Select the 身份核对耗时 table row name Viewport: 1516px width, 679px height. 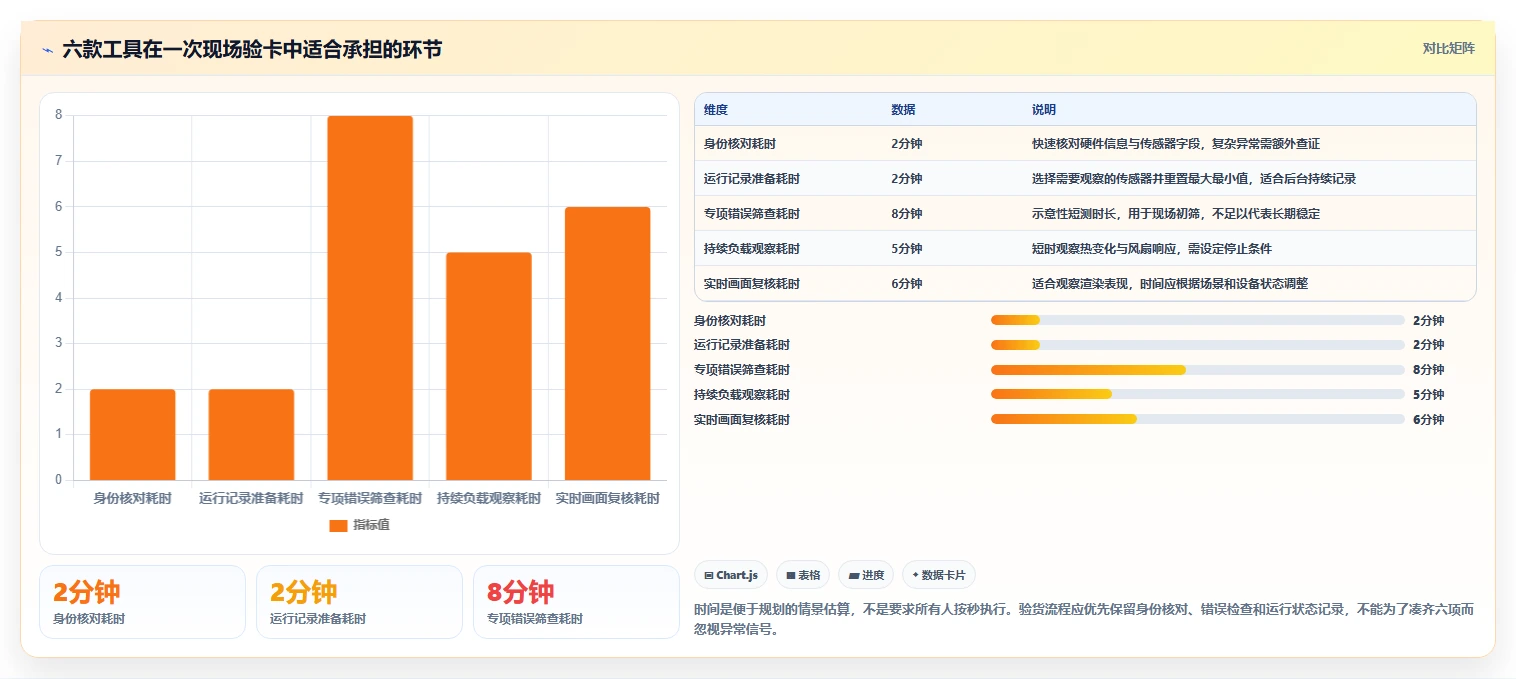pyautogui.click(x=738, y=144)
